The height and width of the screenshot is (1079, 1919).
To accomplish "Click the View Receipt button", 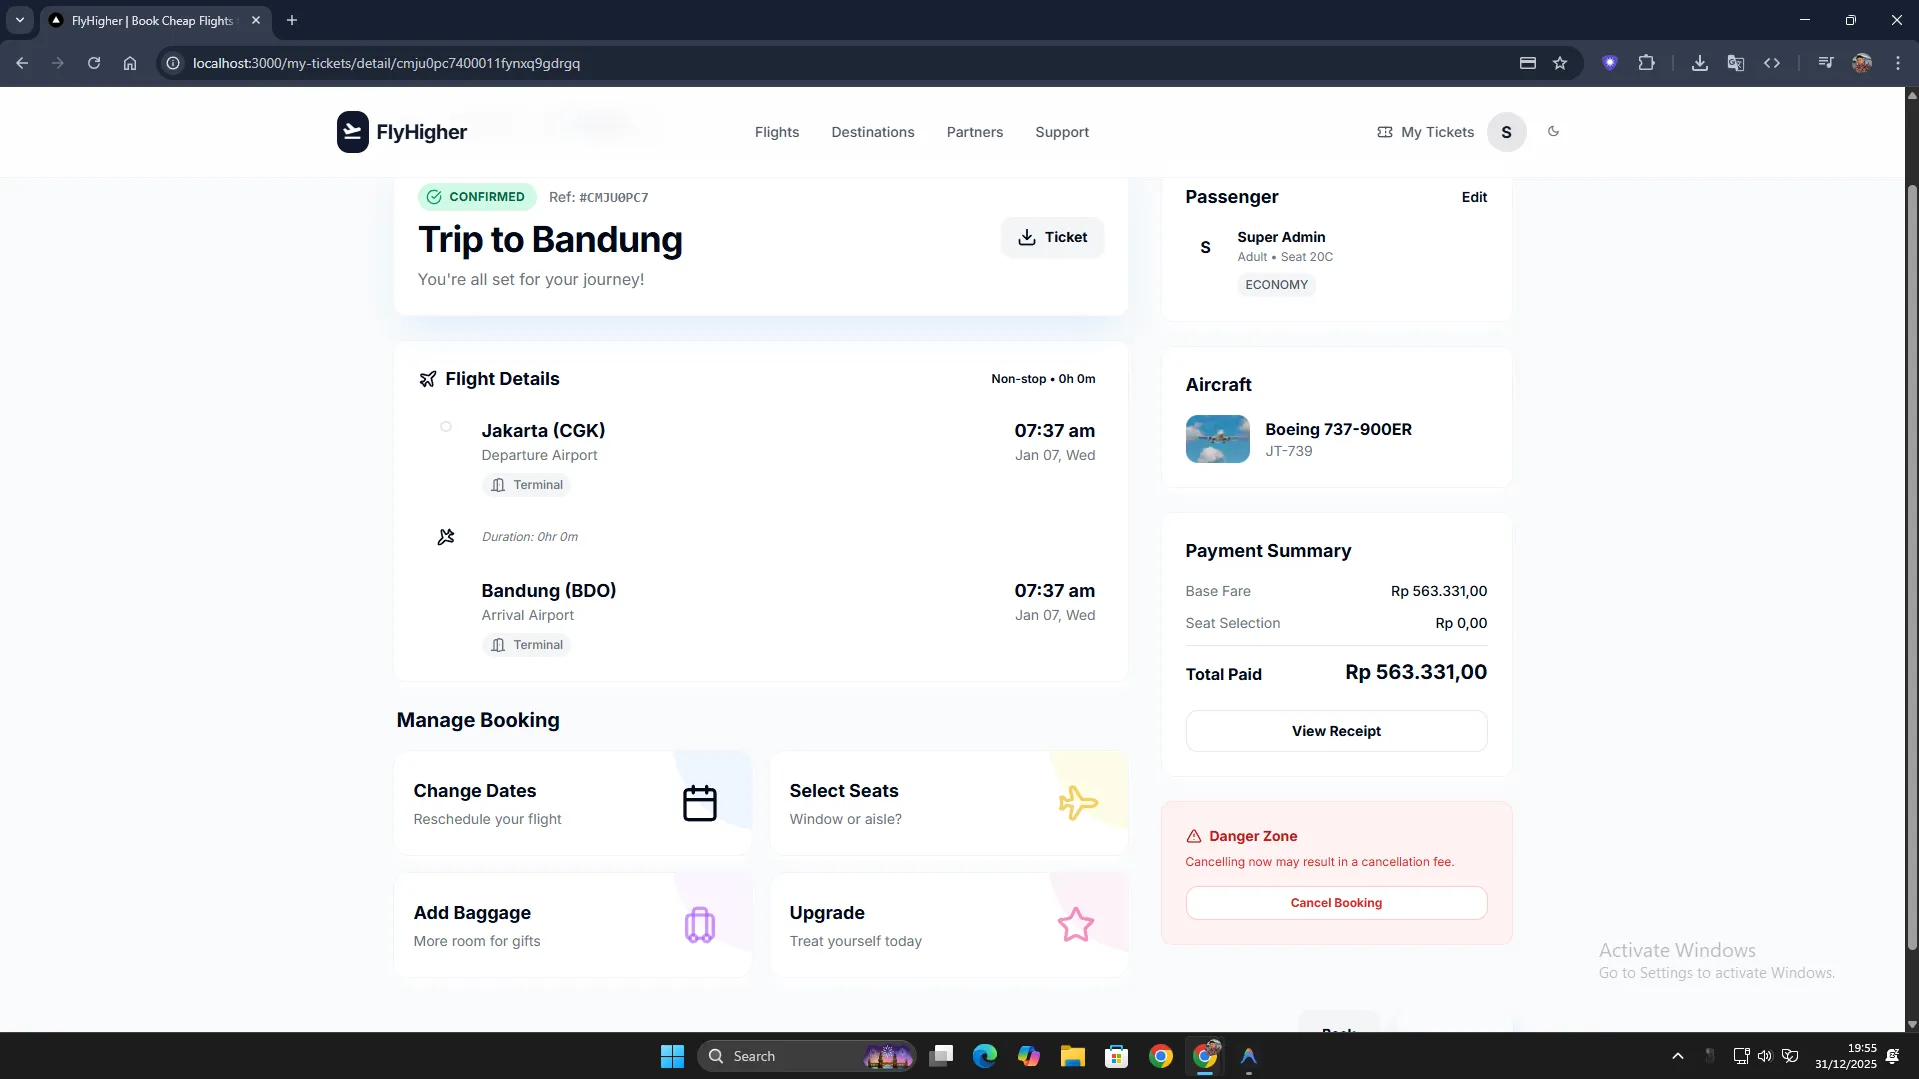I will [1335, 731].
